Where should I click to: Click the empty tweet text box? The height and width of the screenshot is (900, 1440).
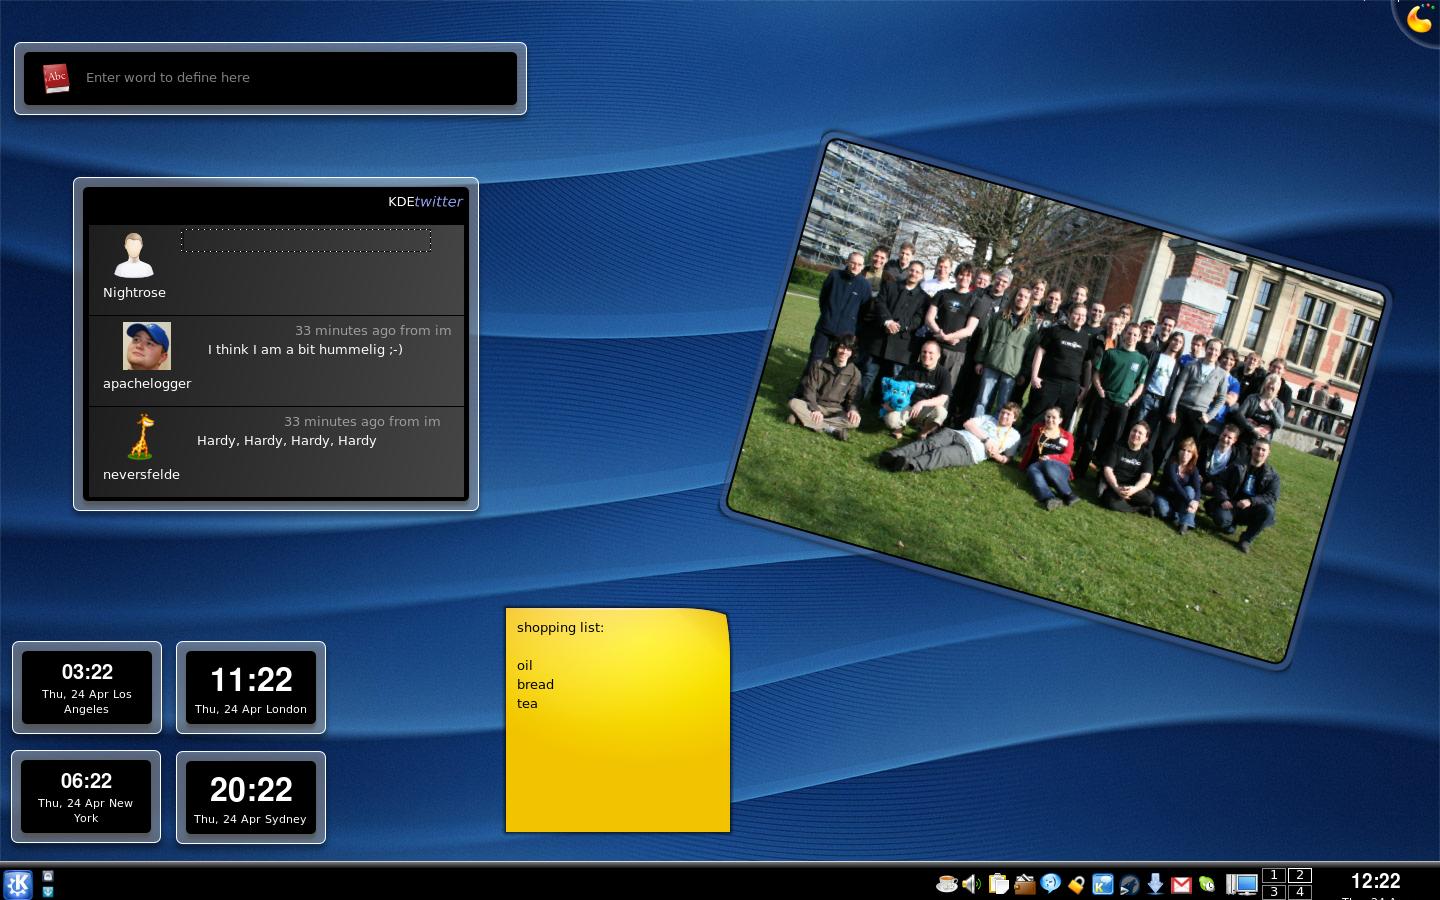[306, 240]
